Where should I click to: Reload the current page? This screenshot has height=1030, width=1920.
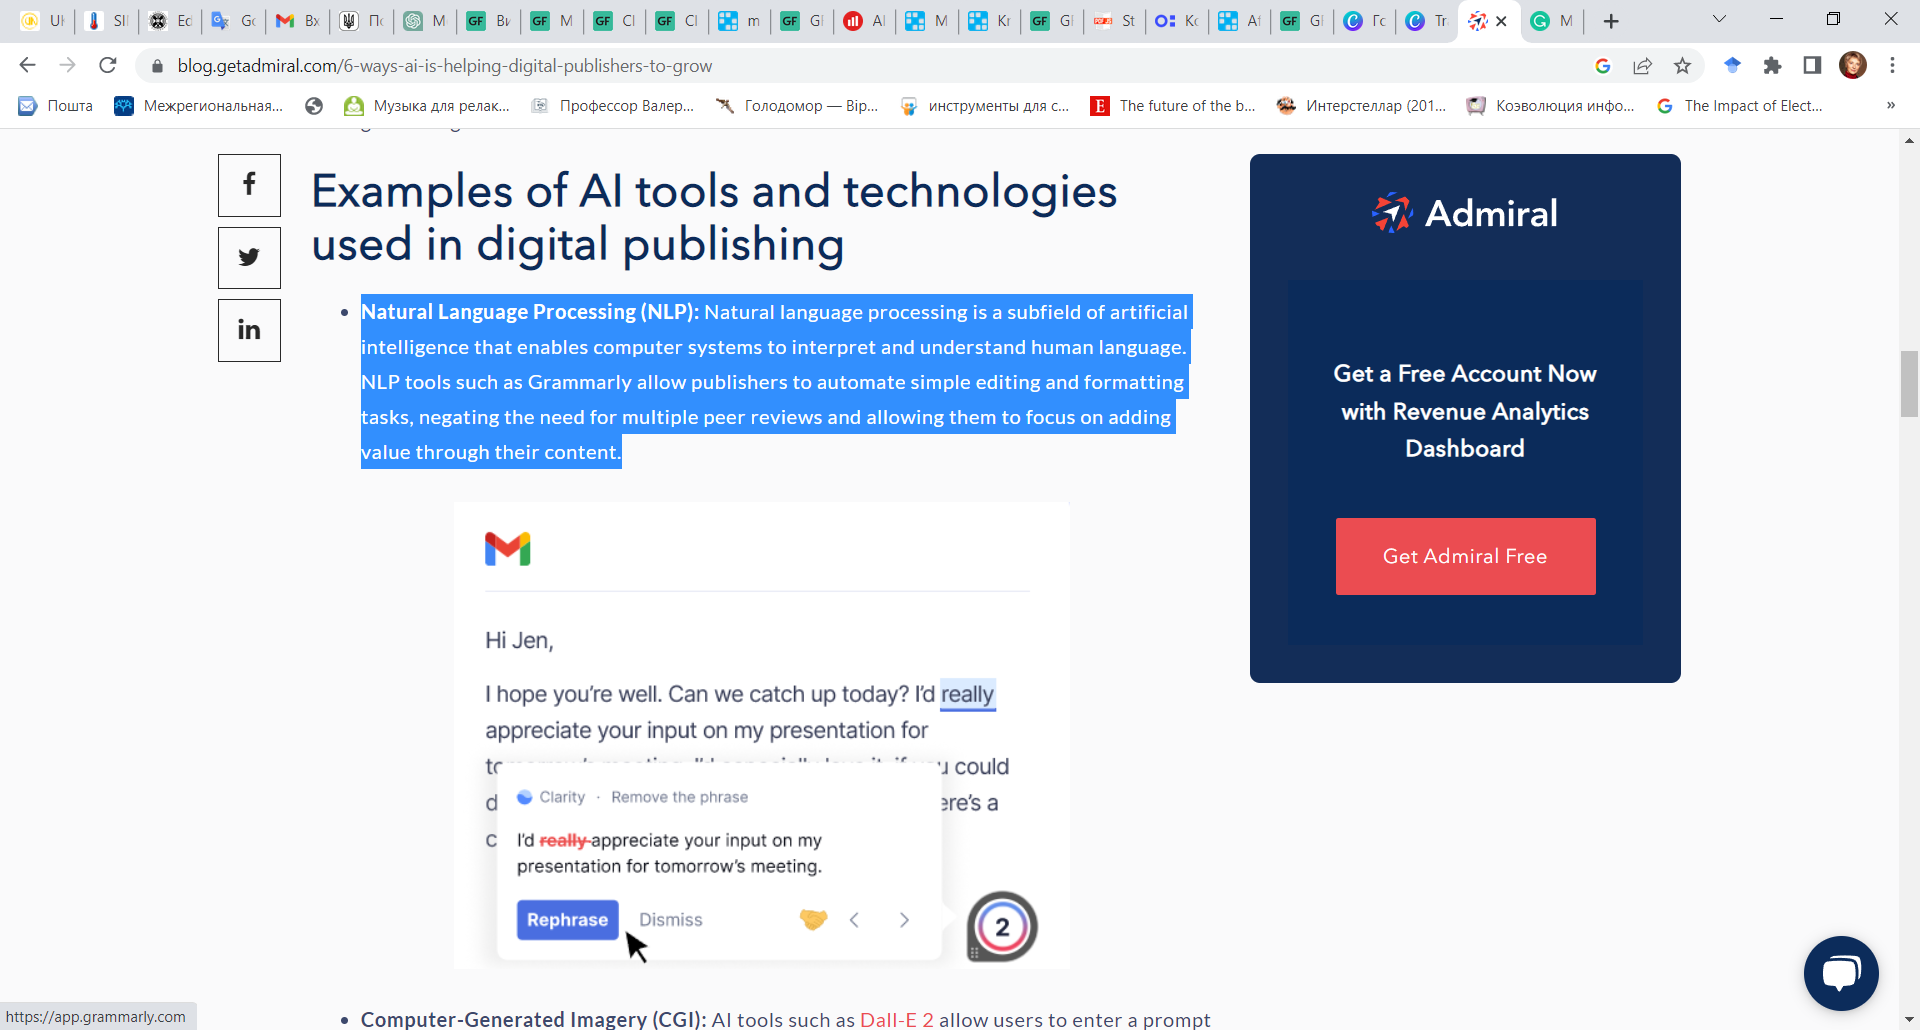[108, 65]
